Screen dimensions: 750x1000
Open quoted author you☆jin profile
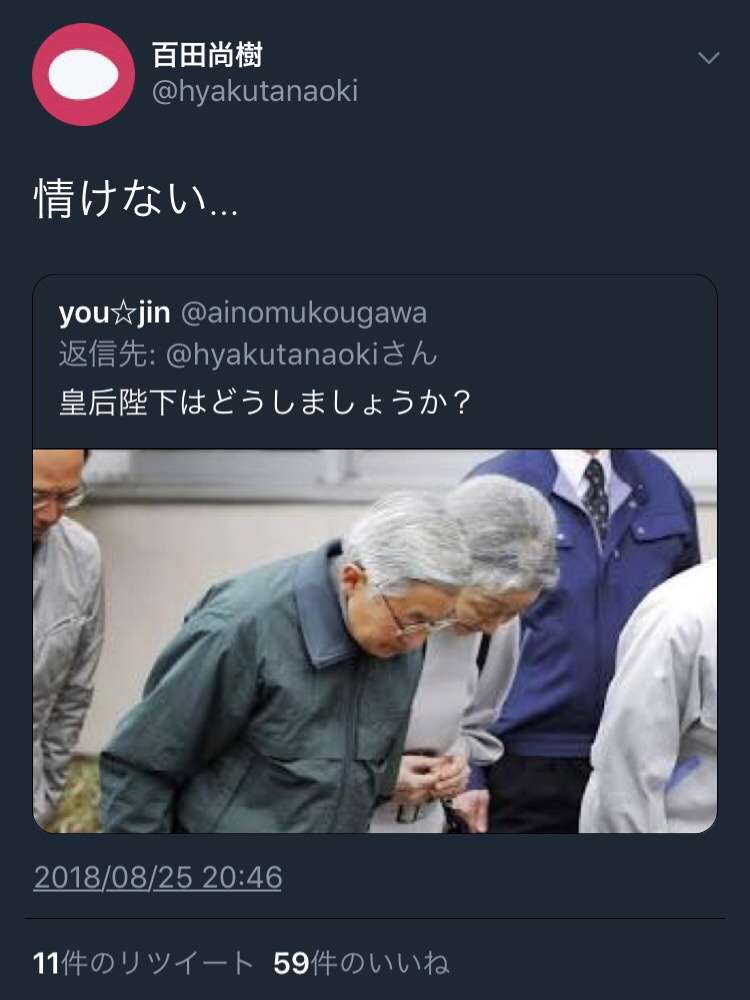[114, 313]
